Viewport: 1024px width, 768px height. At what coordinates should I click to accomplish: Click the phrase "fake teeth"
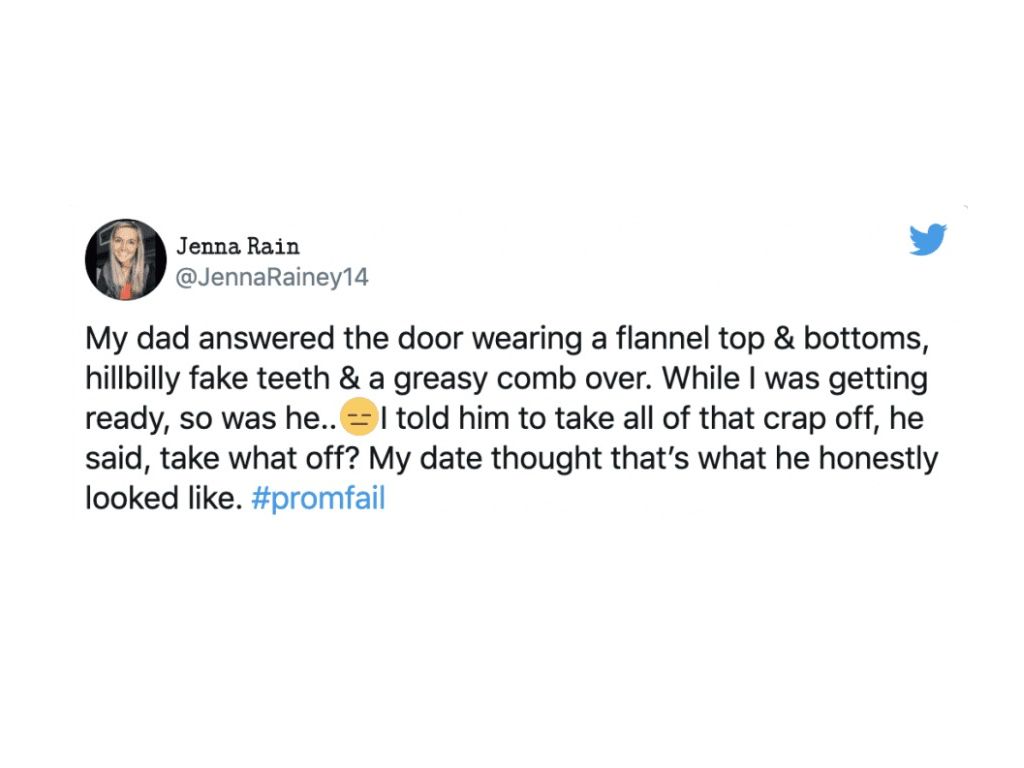(x=271, y=379)
